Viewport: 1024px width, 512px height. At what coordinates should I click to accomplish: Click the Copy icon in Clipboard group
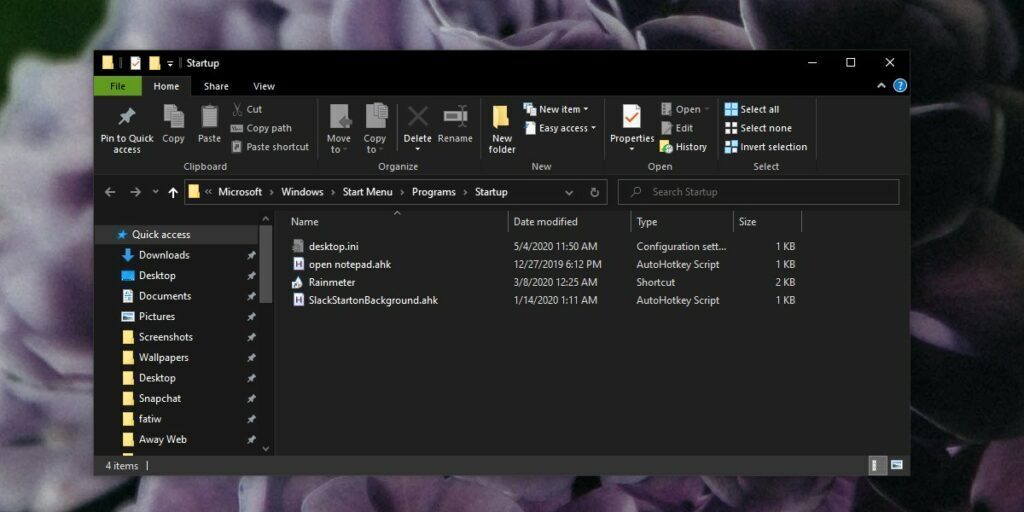(x=173, y=118)
